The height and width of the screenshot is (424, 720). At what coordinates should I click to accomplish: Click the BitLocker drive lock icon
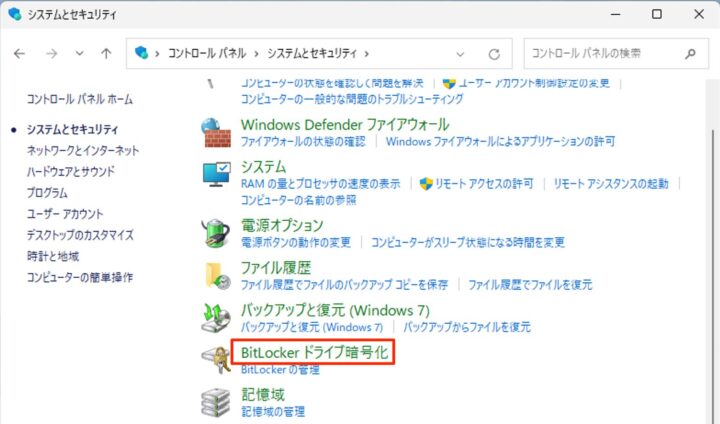(217, 360)
